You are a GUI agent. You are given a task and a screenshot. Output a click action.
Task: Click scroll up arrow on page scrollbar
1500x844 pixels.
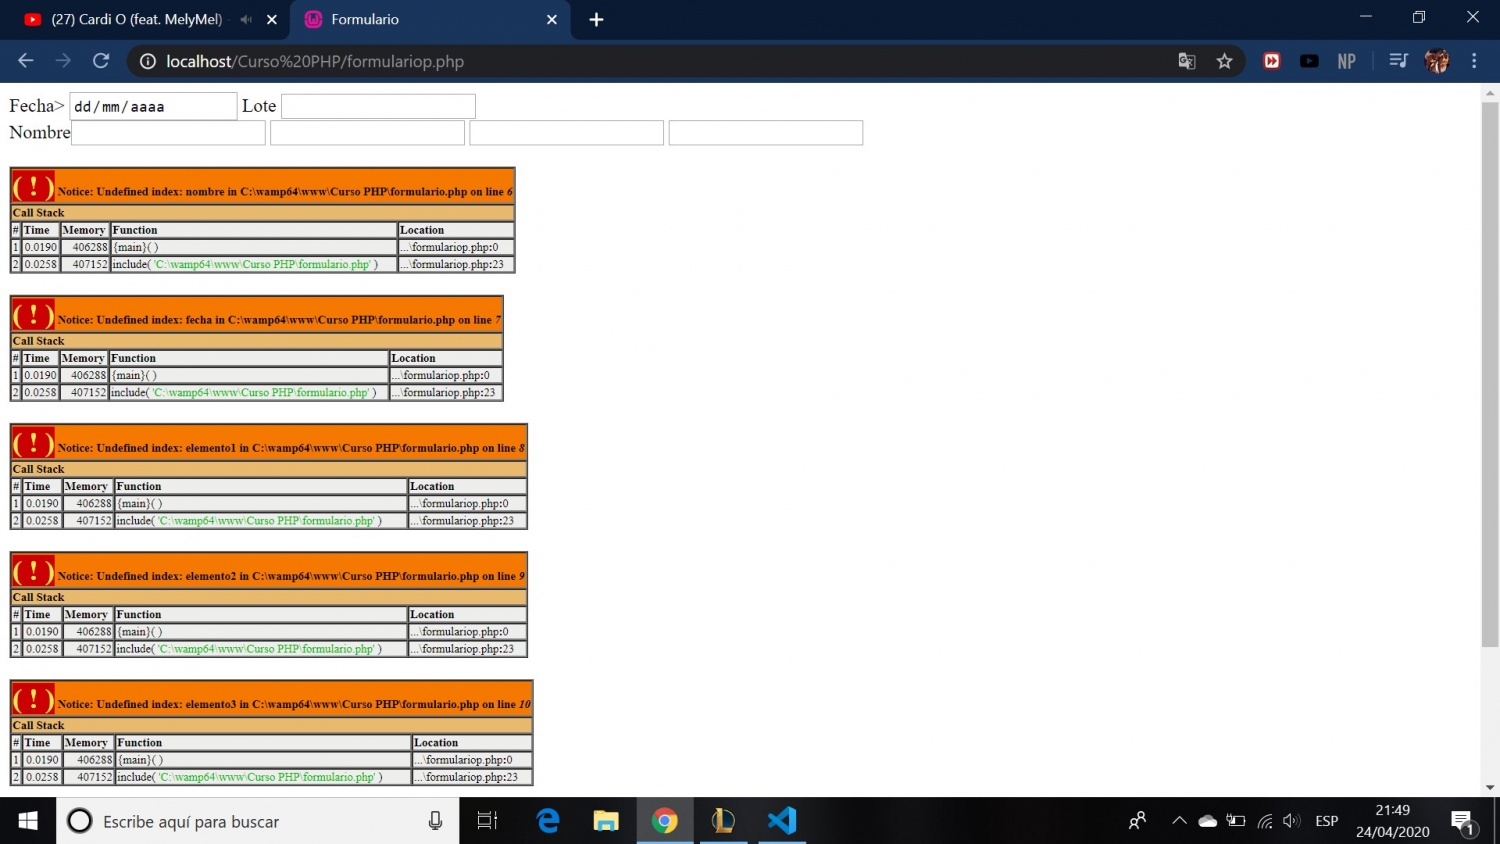point(1490,92)
